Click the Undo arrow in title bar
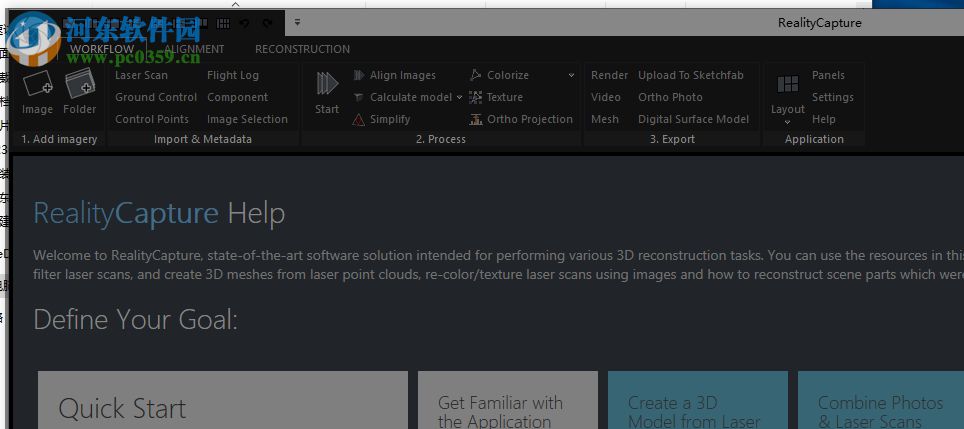 click(x=245, y=23)
